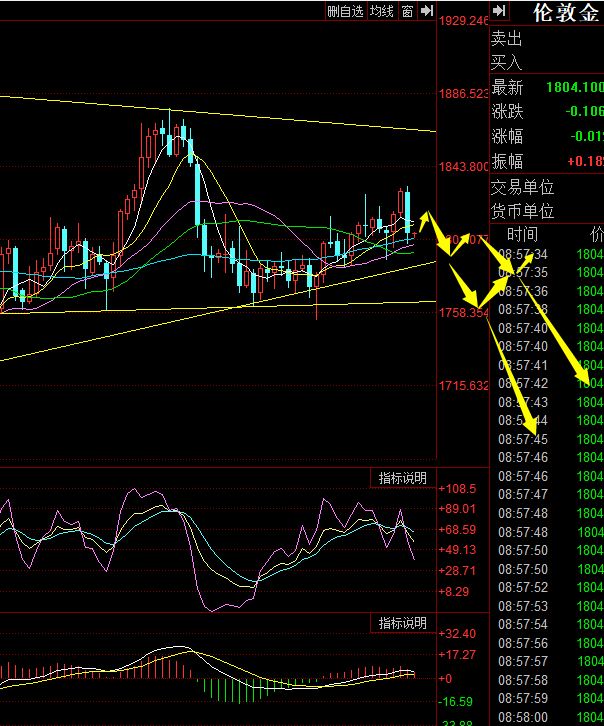Click the 1715.632 price axis label

463,386
